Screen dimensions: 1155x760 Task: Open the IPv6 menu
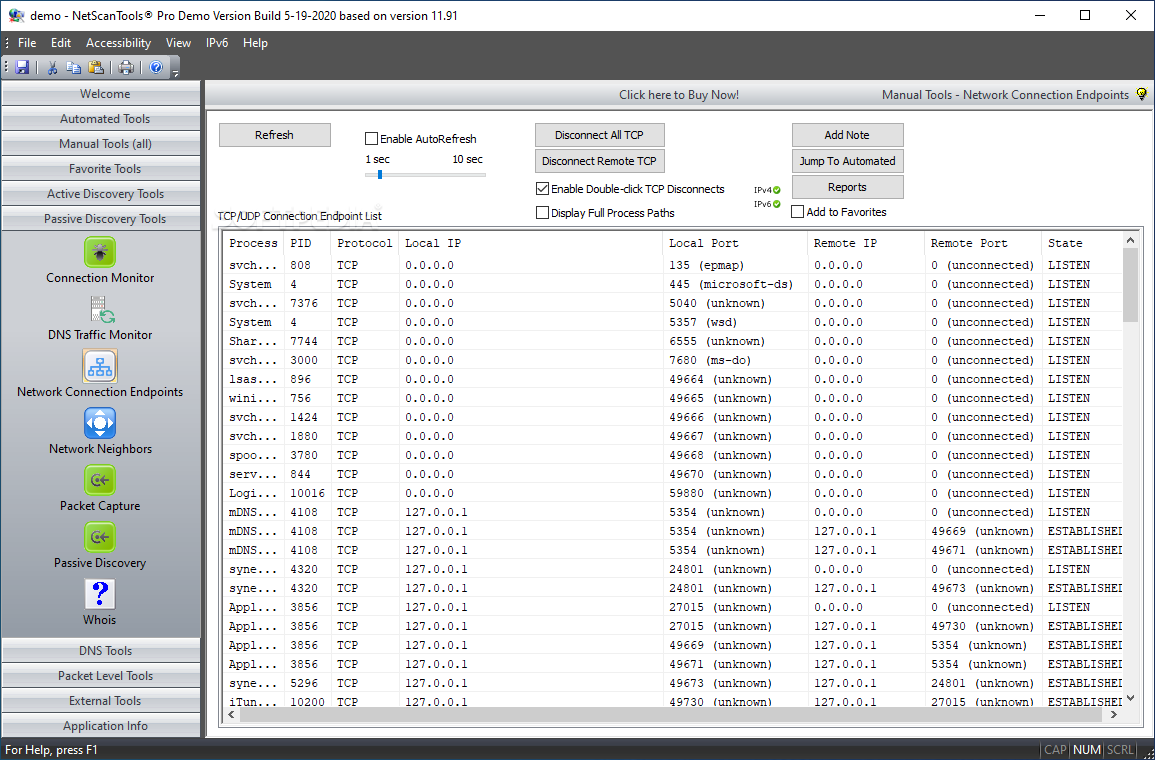point(217,43)
